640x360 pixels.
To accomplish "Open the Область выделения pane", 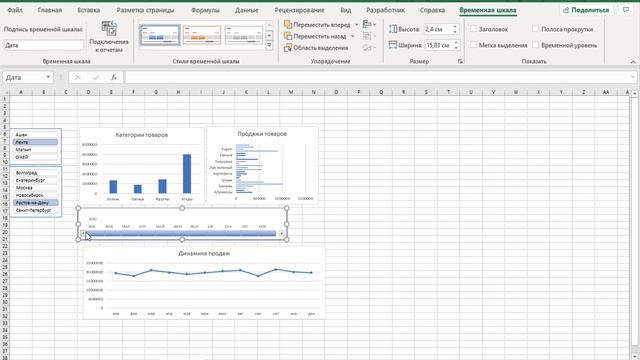I will tap(316, 48).
